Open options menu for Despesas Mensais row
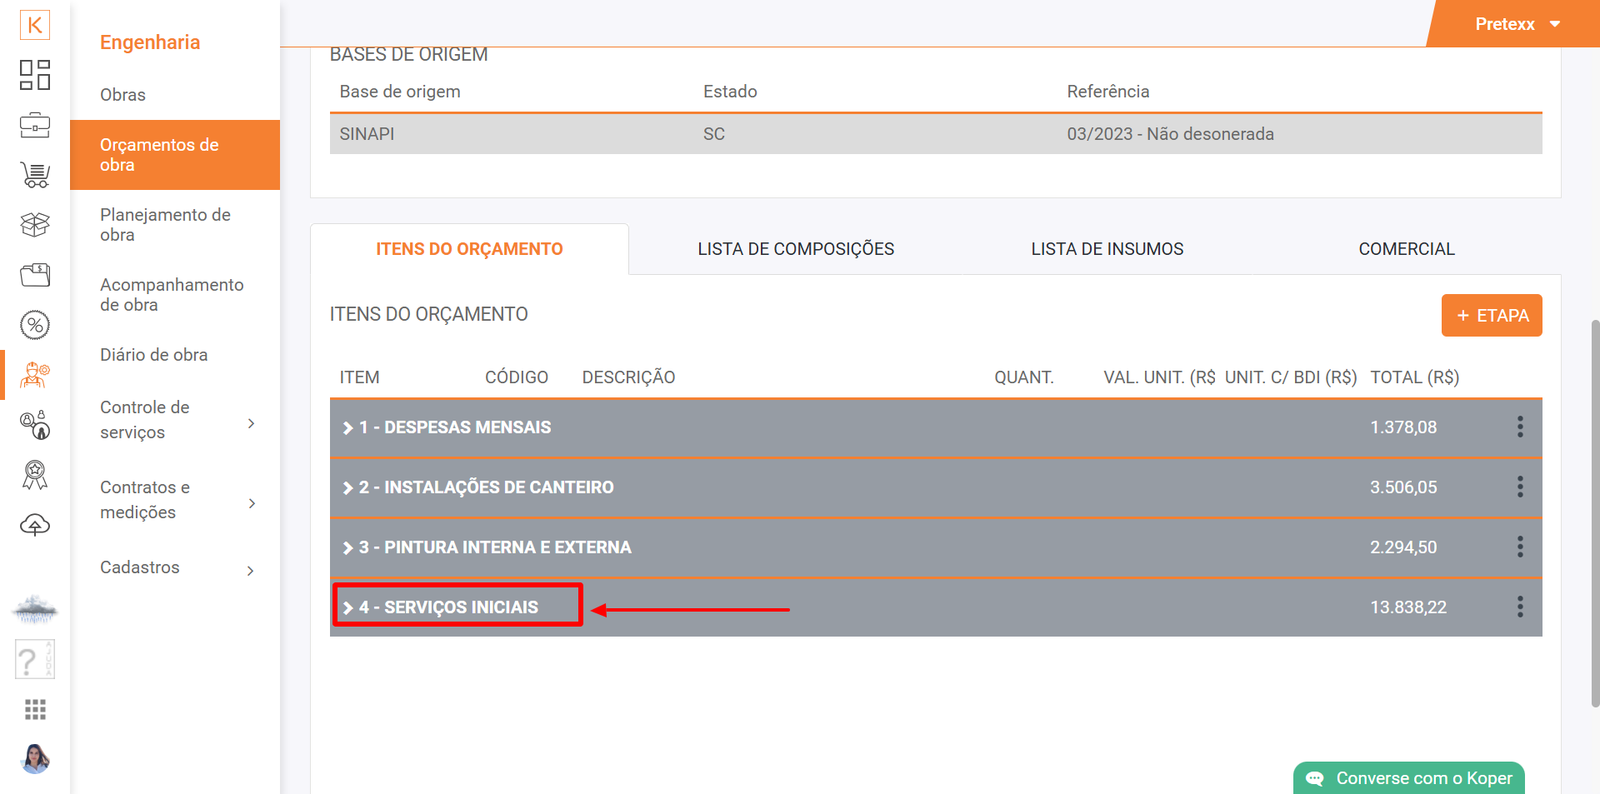1600x794 pixels. [1520, 427]
